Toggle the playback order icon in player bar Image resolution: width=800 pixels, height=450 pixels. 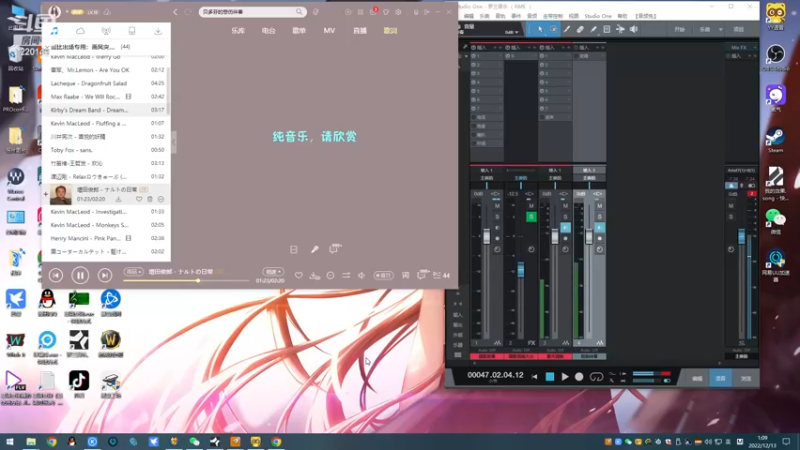point(346,276)
